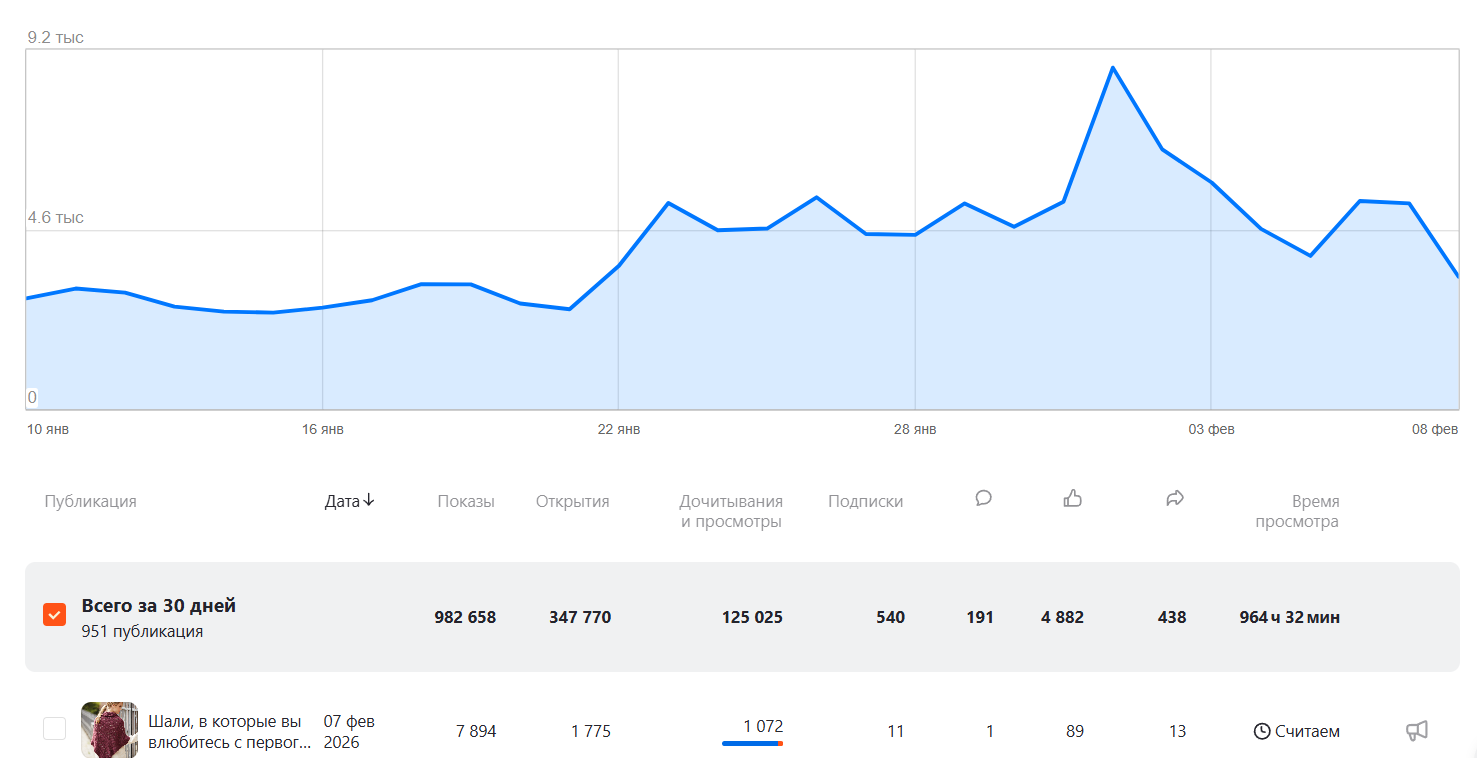Select the "Подписки" column header
The height and width of the screenshot is (758, 1477).
pyautogui.click(x=865, y=501)
